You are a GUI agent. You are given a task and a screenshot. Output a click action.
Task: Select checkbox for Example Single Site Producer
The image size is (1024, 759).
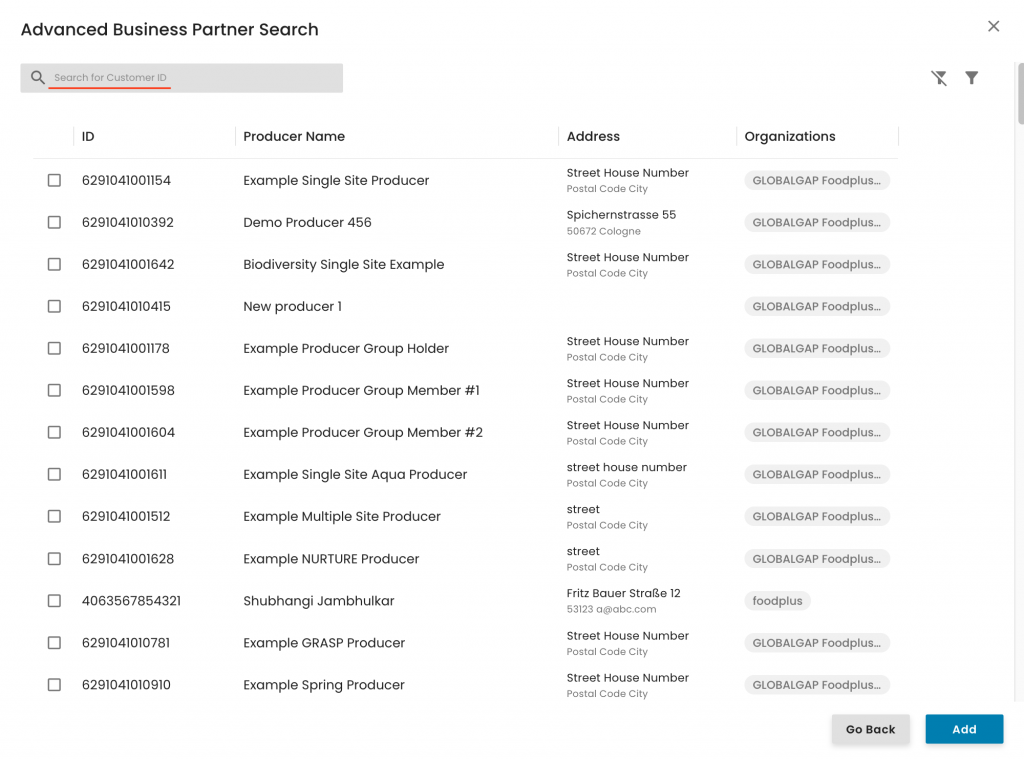(x=54, y=181)
